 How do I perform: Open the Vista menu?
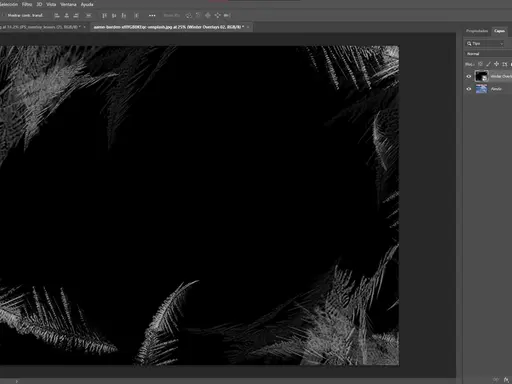[51, 4]
